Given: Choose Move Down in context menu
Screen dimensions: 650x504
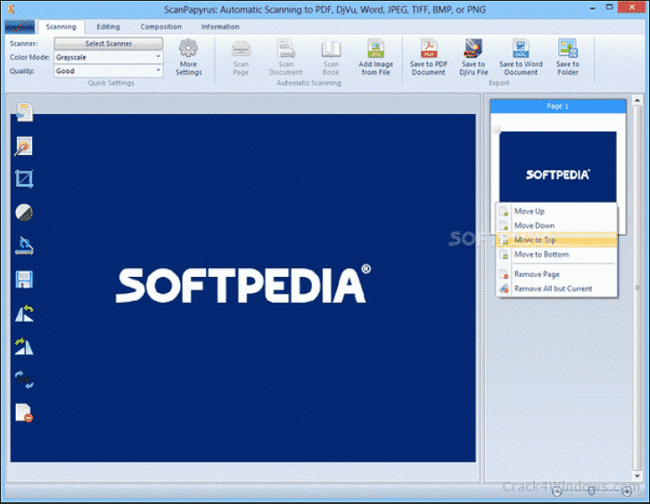Looking at the screenshot, I should pyautogui.click(x=557, y=225).
